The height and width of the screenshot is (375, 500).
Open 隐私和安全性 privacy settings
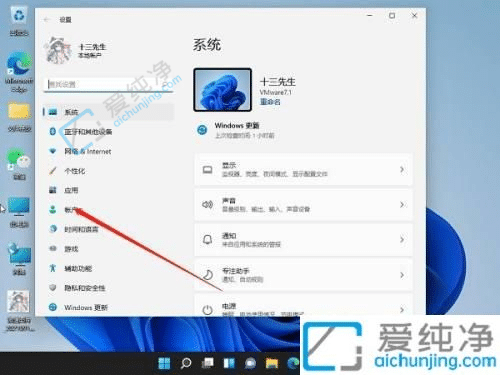pos(84,288)
